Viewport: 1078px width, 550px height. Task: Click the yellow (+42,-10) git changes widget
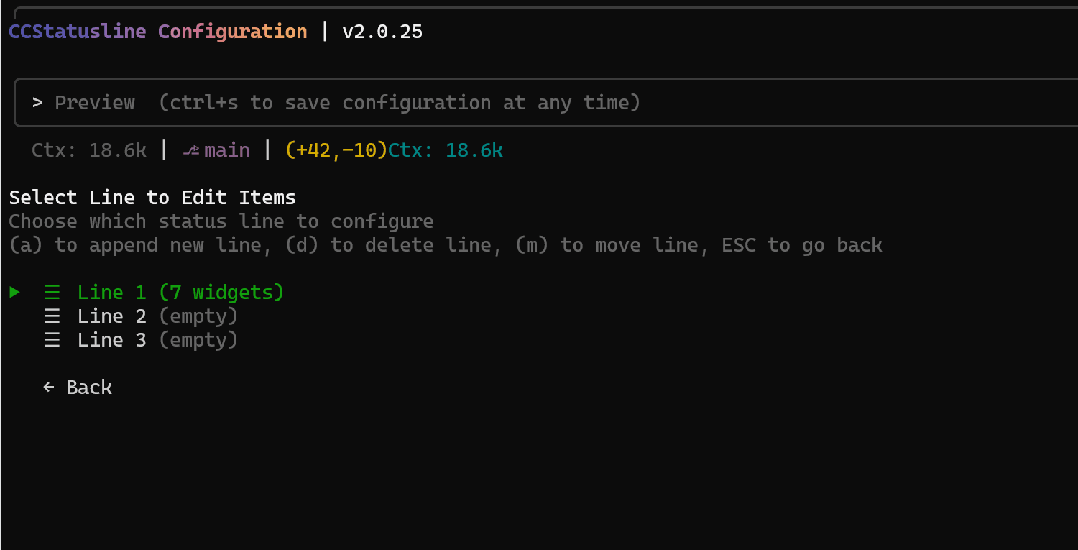coord(336,151)
